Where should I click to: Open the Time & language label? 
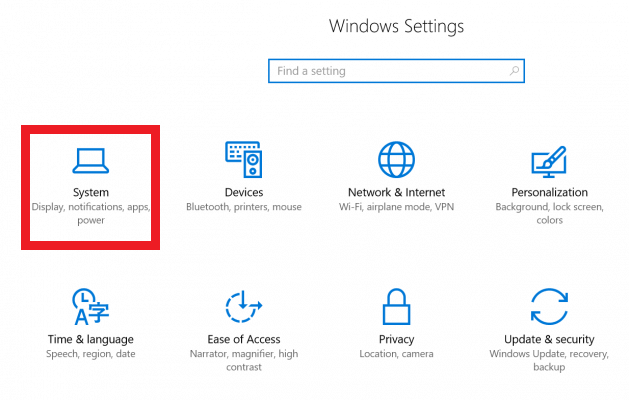[90, 339]
